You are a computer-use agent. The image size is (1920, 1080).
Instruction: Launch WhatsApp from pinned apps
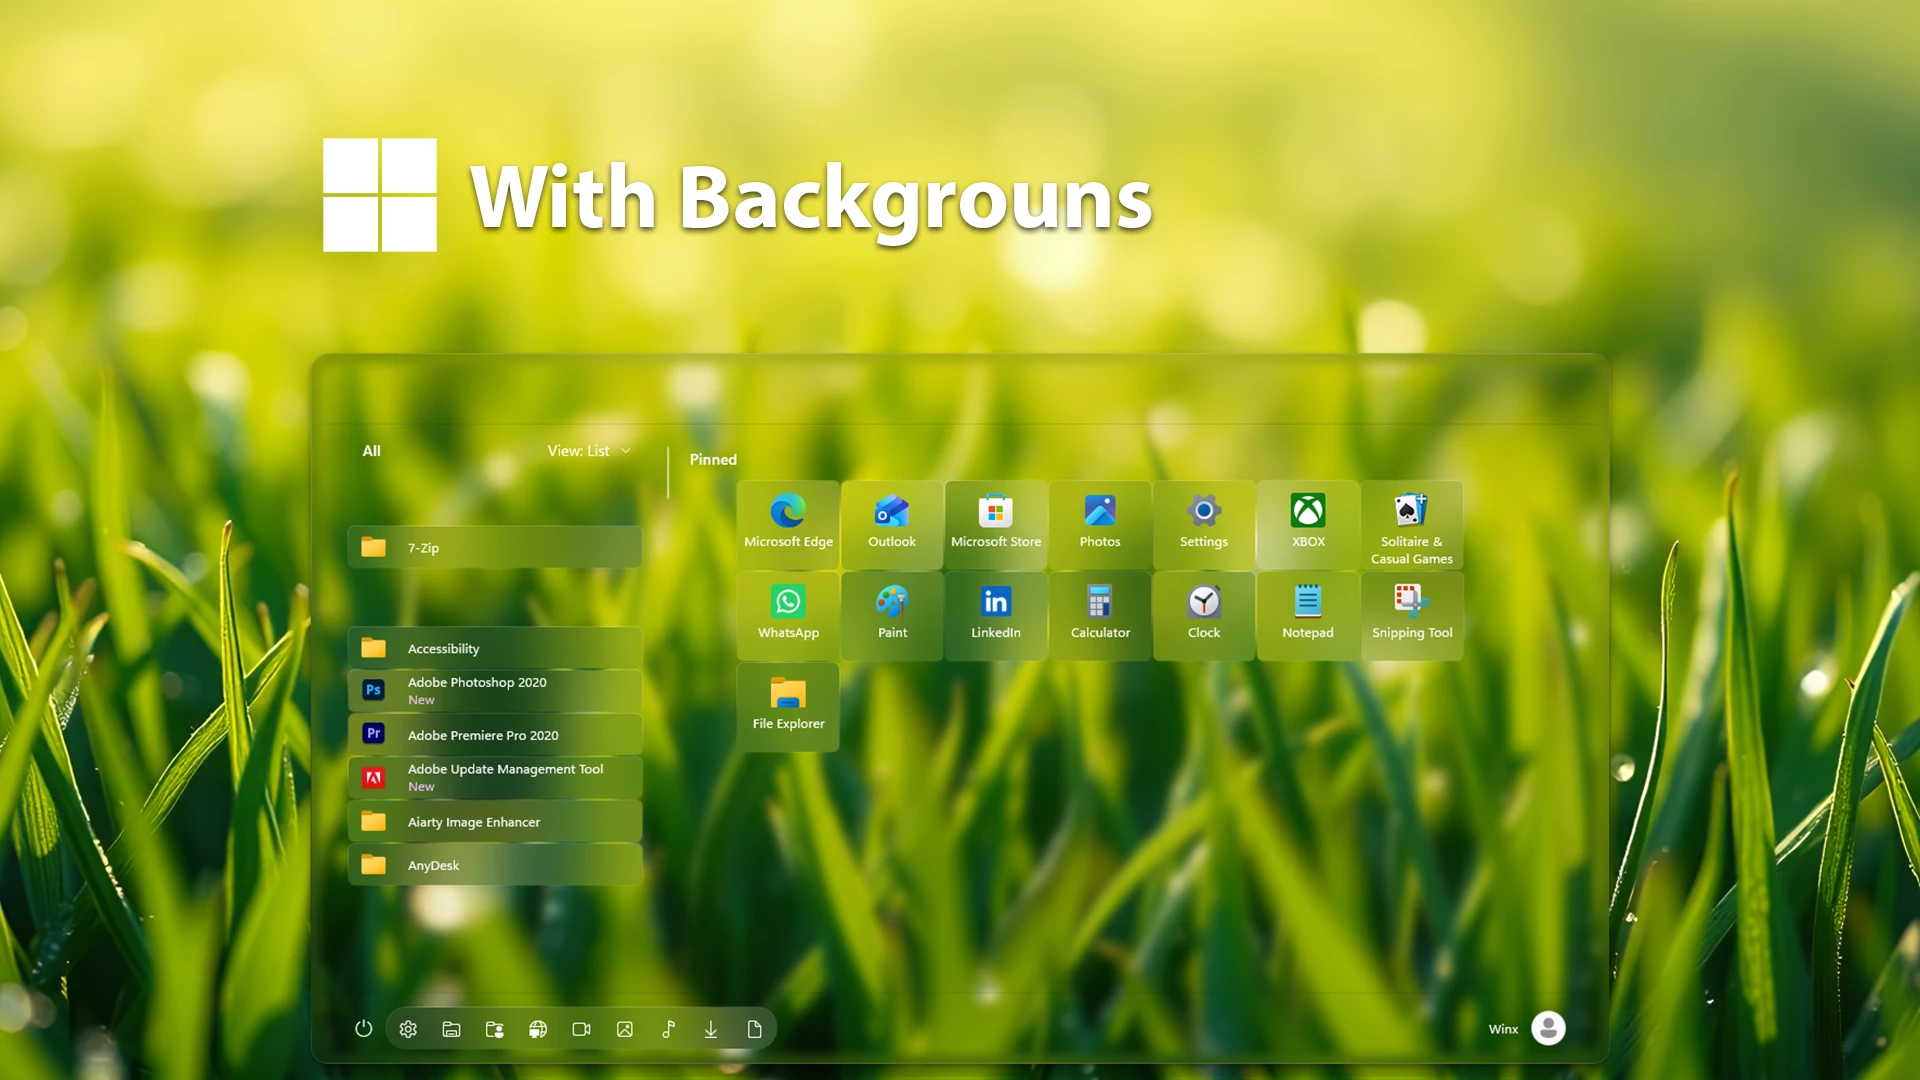pos(788,616)
